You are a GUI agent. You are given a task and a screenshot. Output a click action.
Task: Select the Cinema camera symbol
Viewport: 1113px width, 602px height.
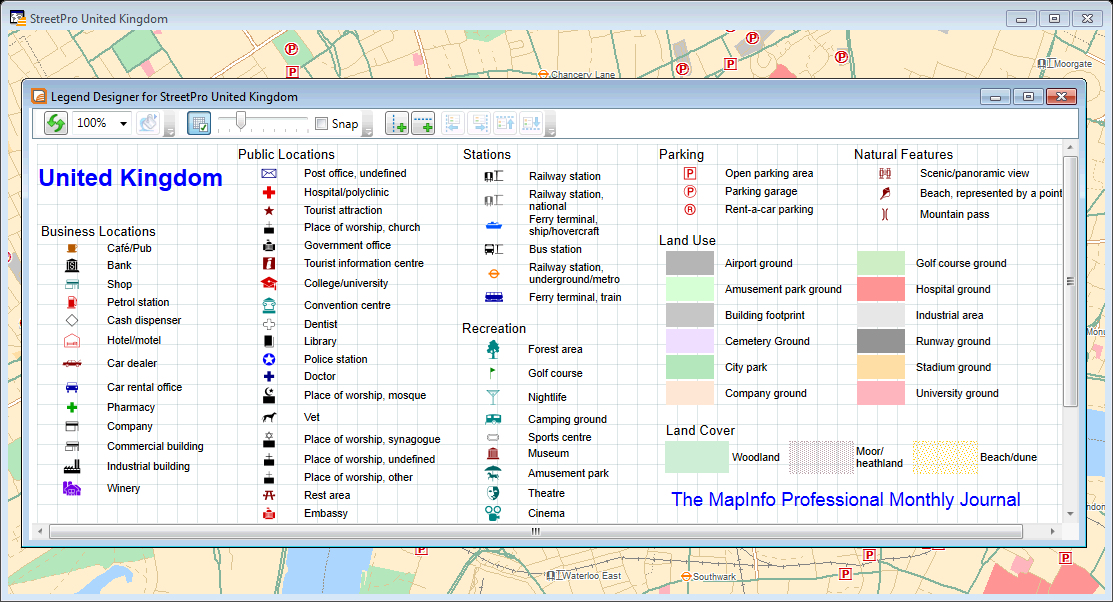(493, 513)
